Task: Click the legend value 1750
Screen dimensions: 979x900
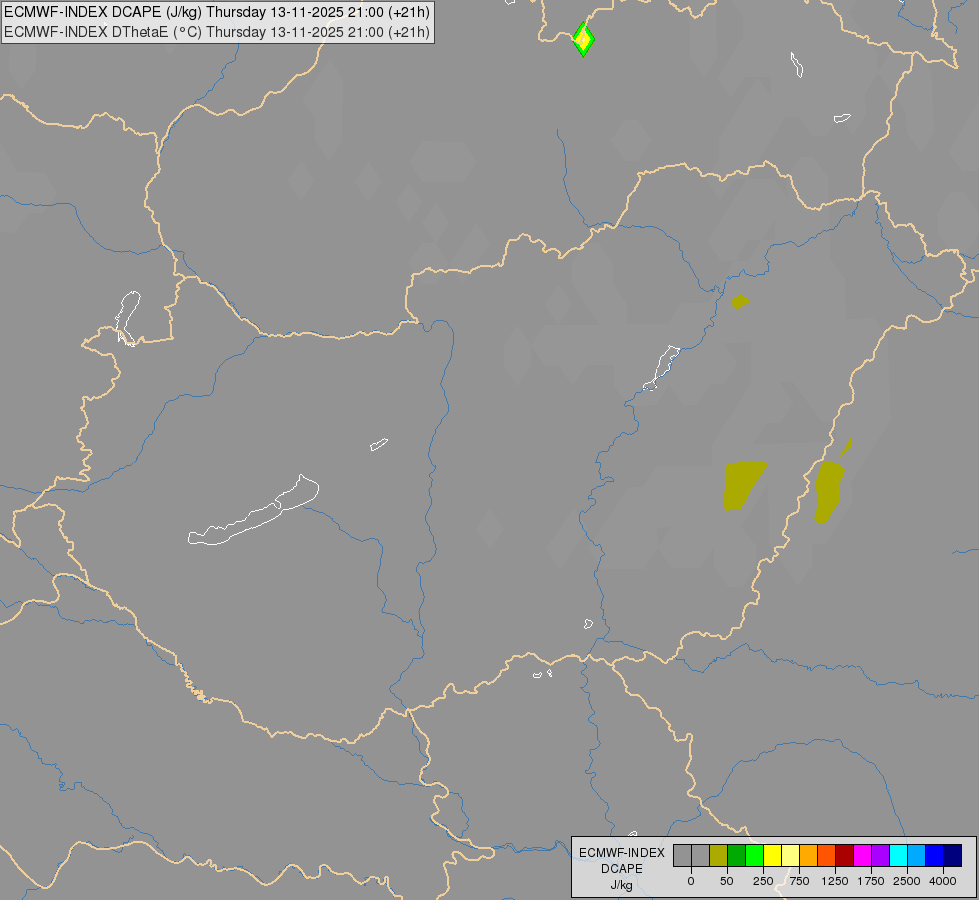Action: [871, 881]
